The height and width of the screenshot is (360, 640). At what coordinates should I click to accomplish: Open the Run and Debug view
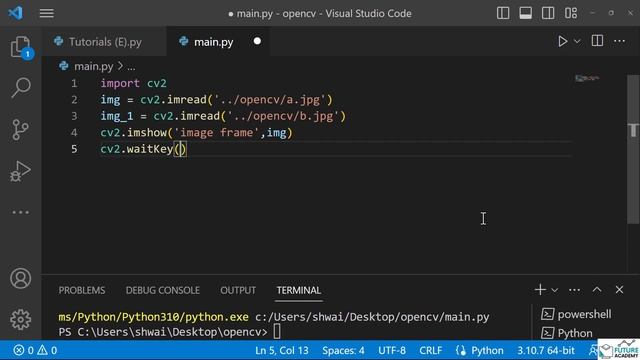click(x=20, y=171)
